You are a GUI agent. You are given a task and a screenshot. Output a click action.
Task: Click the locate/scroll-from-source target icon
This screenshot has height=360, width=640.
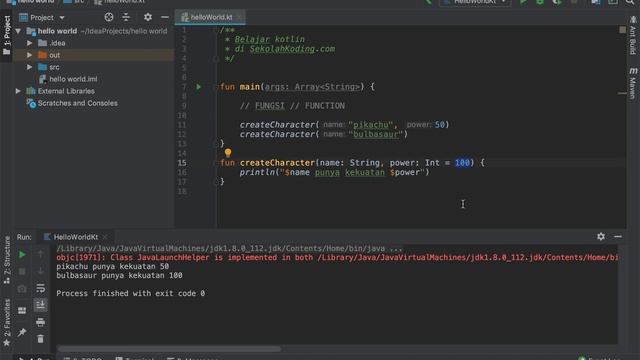point(109,17)
